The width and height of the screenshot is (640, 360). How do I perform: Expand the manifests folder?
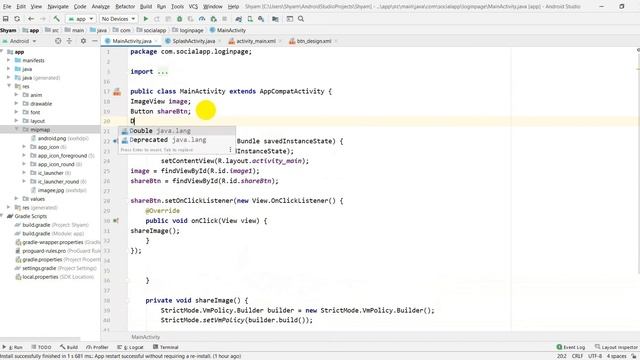pos(9,60)
